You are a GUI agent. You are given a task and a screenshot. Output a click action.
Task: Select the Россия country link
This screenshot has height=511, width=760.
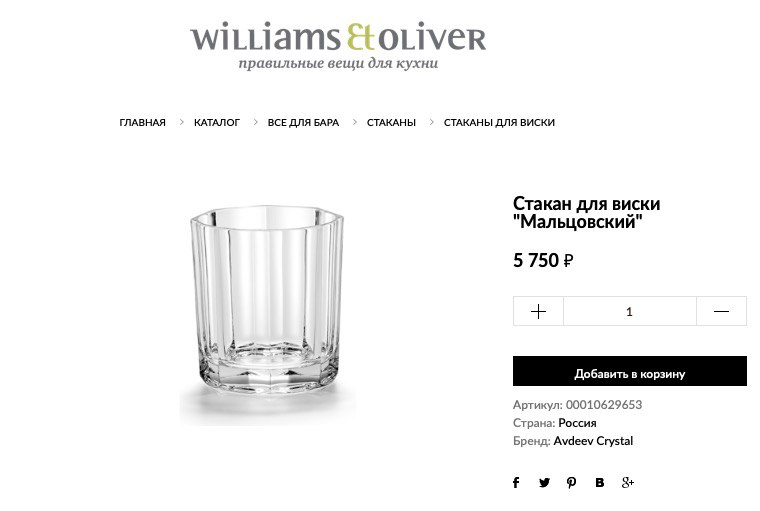coord(577,423)
